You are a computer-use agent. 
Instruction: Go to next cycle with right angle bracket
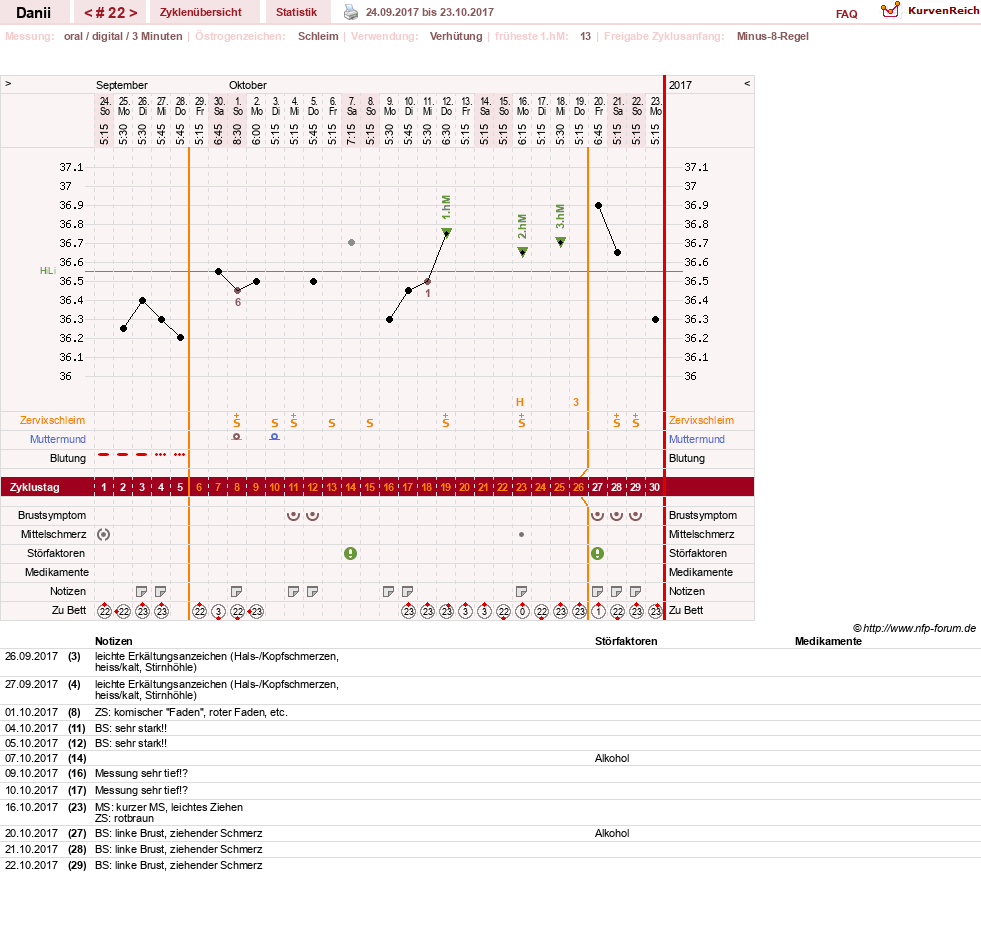click(133, 13)
